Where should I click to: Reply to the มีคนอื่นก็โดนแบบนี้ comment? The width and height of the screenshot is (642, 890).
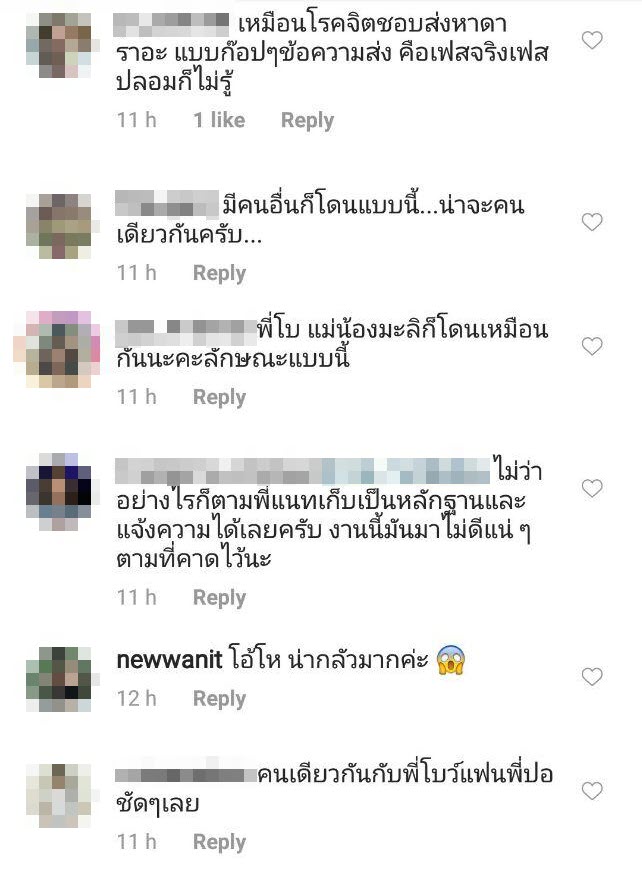[x=219, y=273]
